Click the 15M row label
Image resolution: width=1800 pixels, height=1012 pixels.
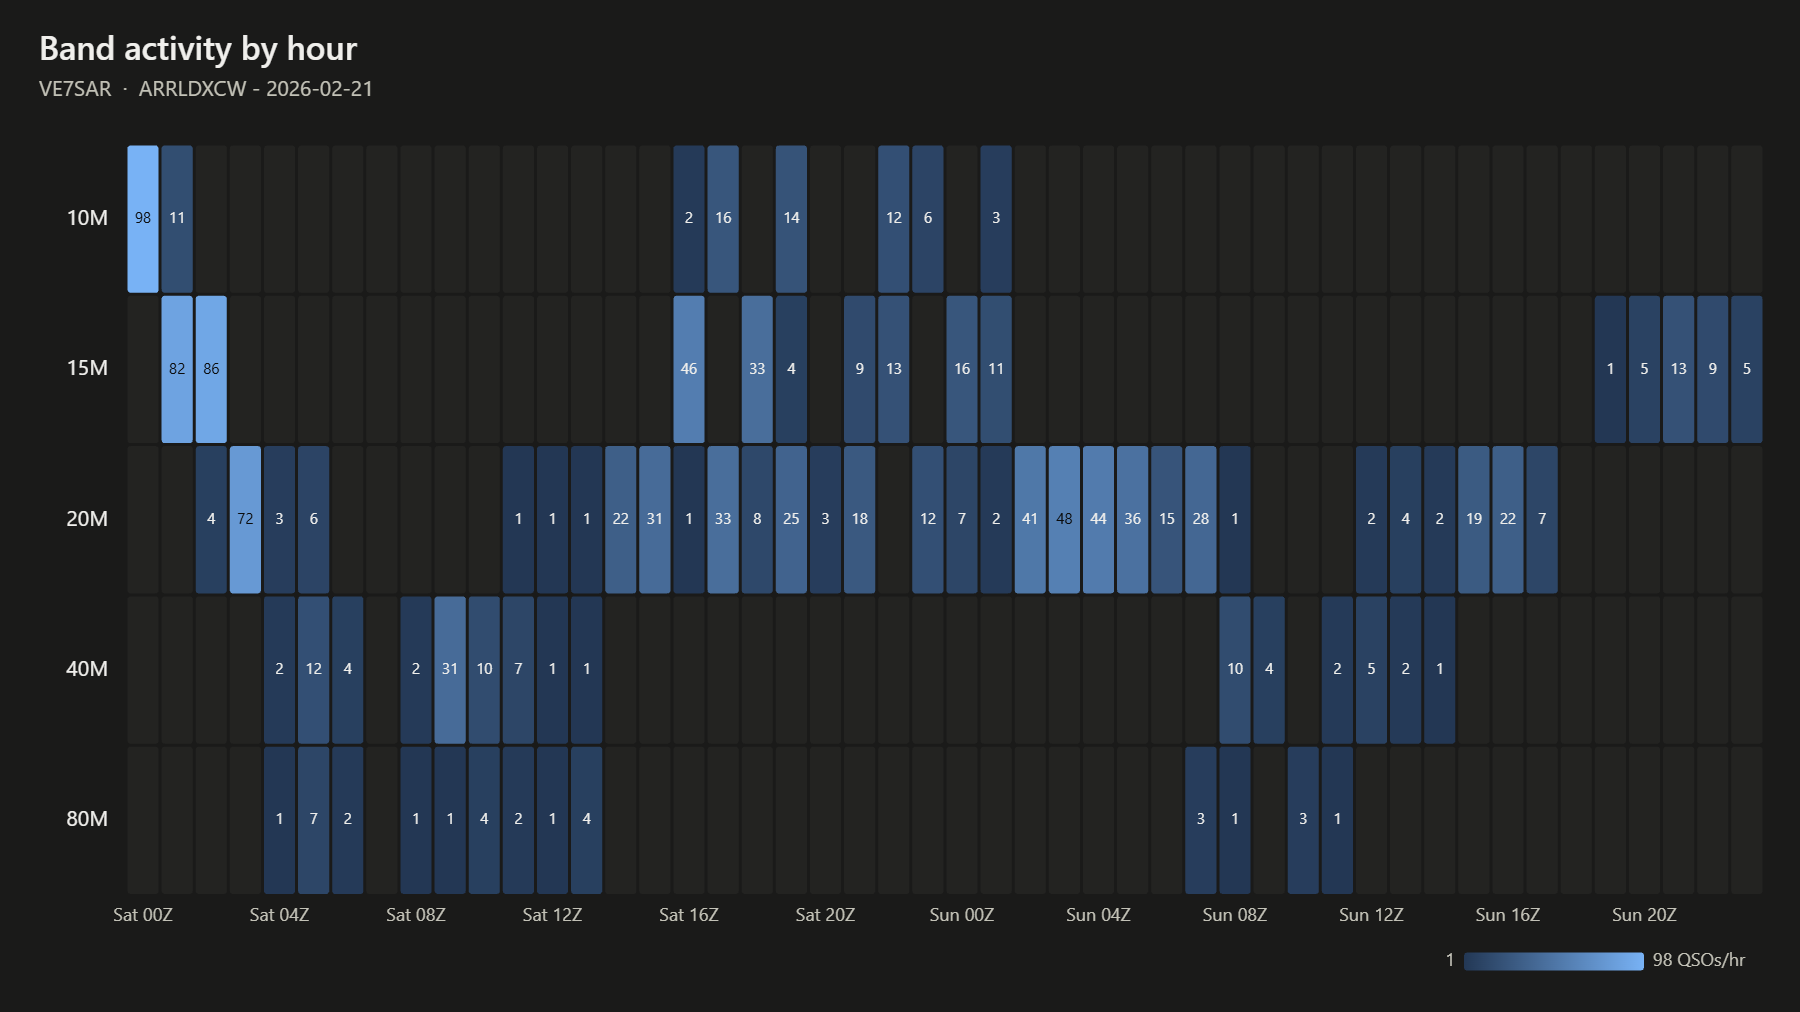click(x=87, y=368)
